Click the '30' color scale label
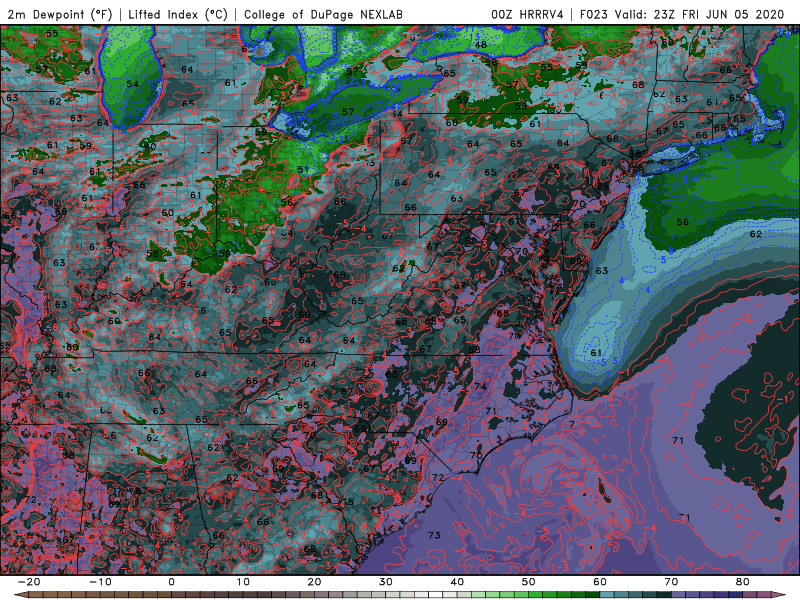The width and height of the screenshot is (800, 600). pyautogui.click(x=386, y=582)
